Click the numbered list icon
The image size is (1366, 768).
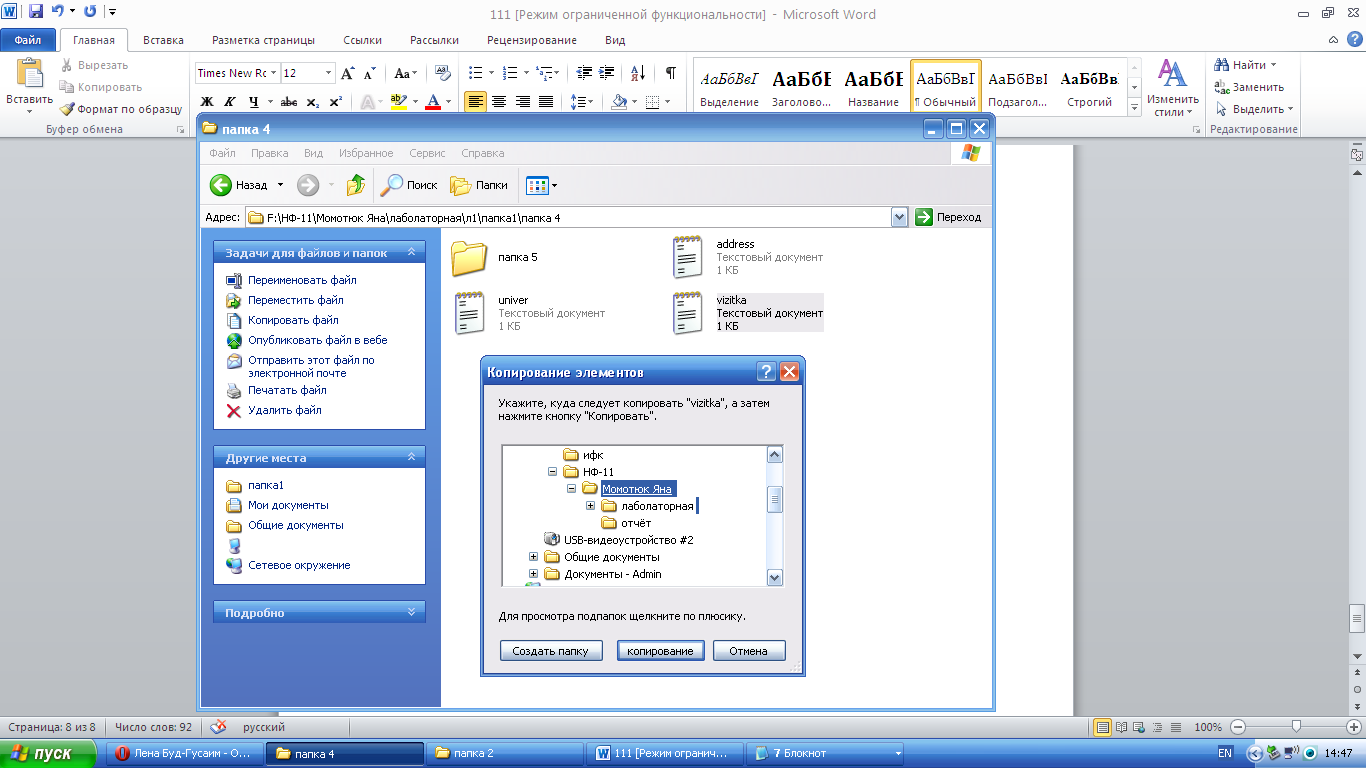pos(511,73)
